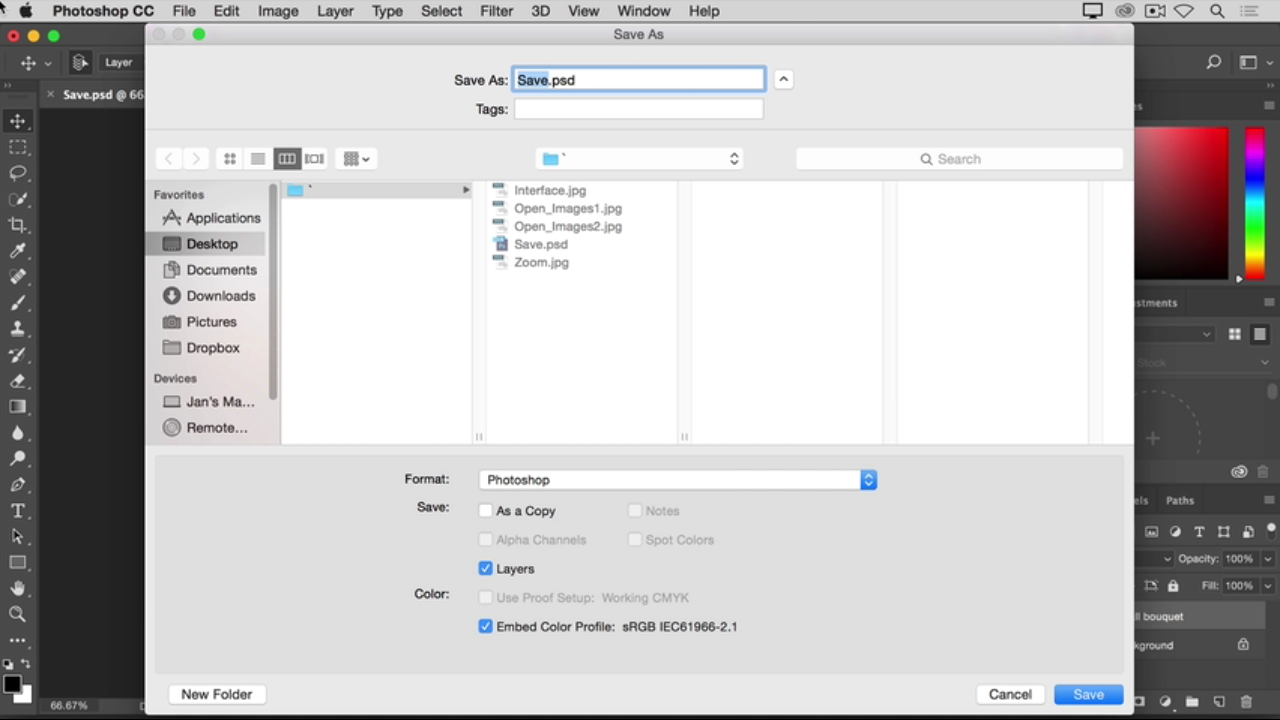Viewport: 1280px width, 720px height.
Task: Open the Format dropdown
Action: pos(677,480)
